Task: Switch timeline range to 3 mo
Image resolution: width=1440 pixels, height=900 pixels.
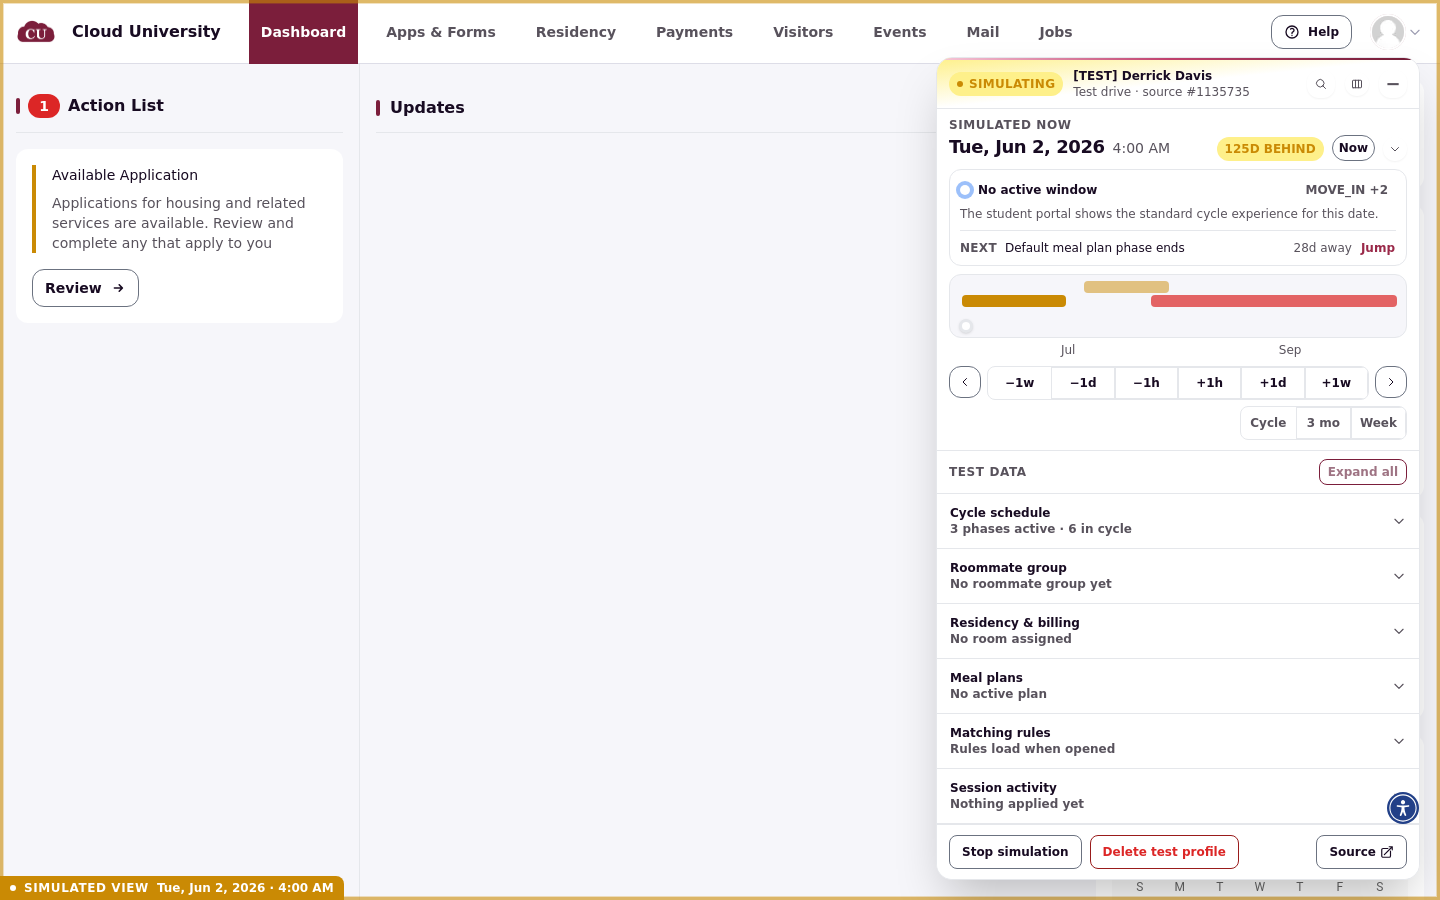Action: [x=1323, y=423]
